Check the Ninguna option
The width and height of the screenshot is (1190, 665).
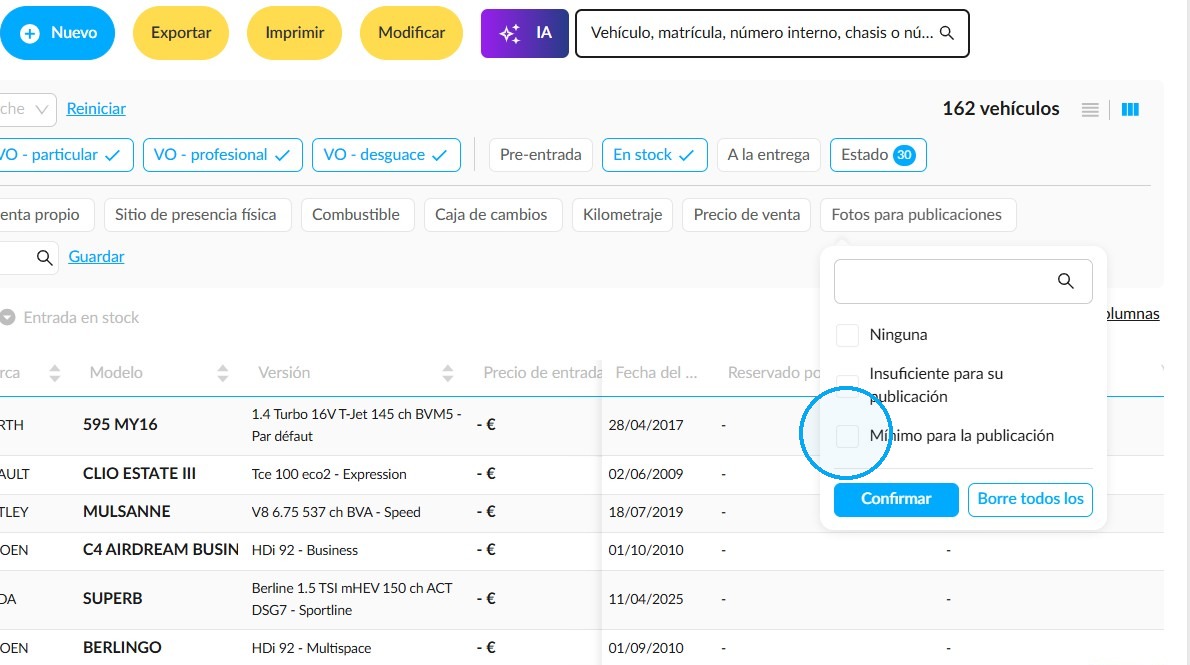[847, 335]
